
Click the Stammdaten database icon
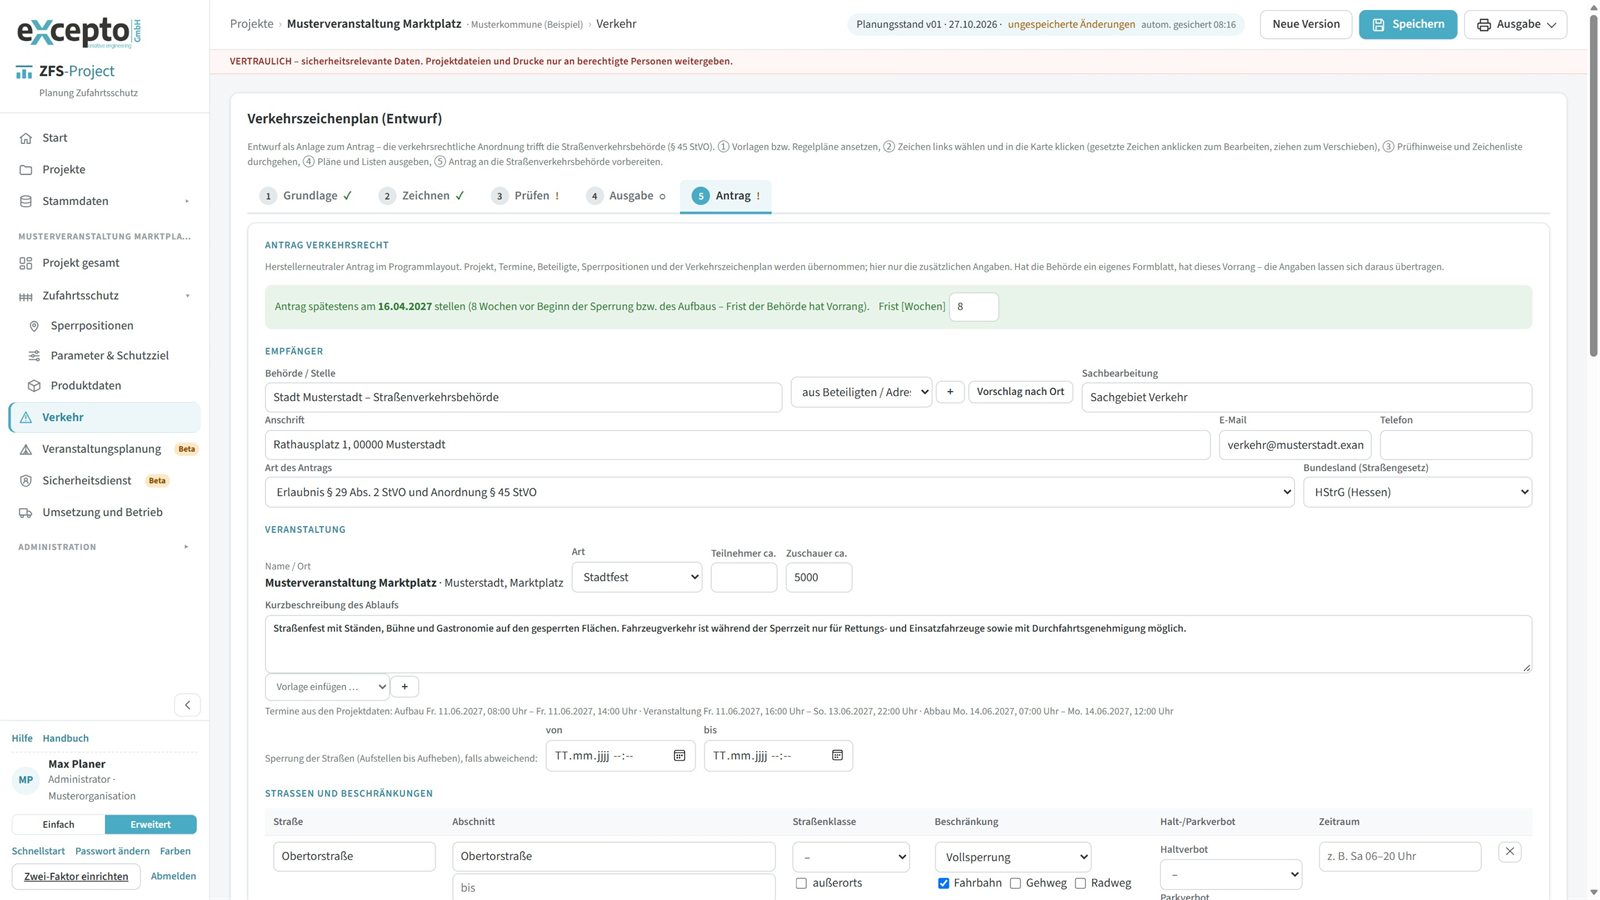[26, 201]
